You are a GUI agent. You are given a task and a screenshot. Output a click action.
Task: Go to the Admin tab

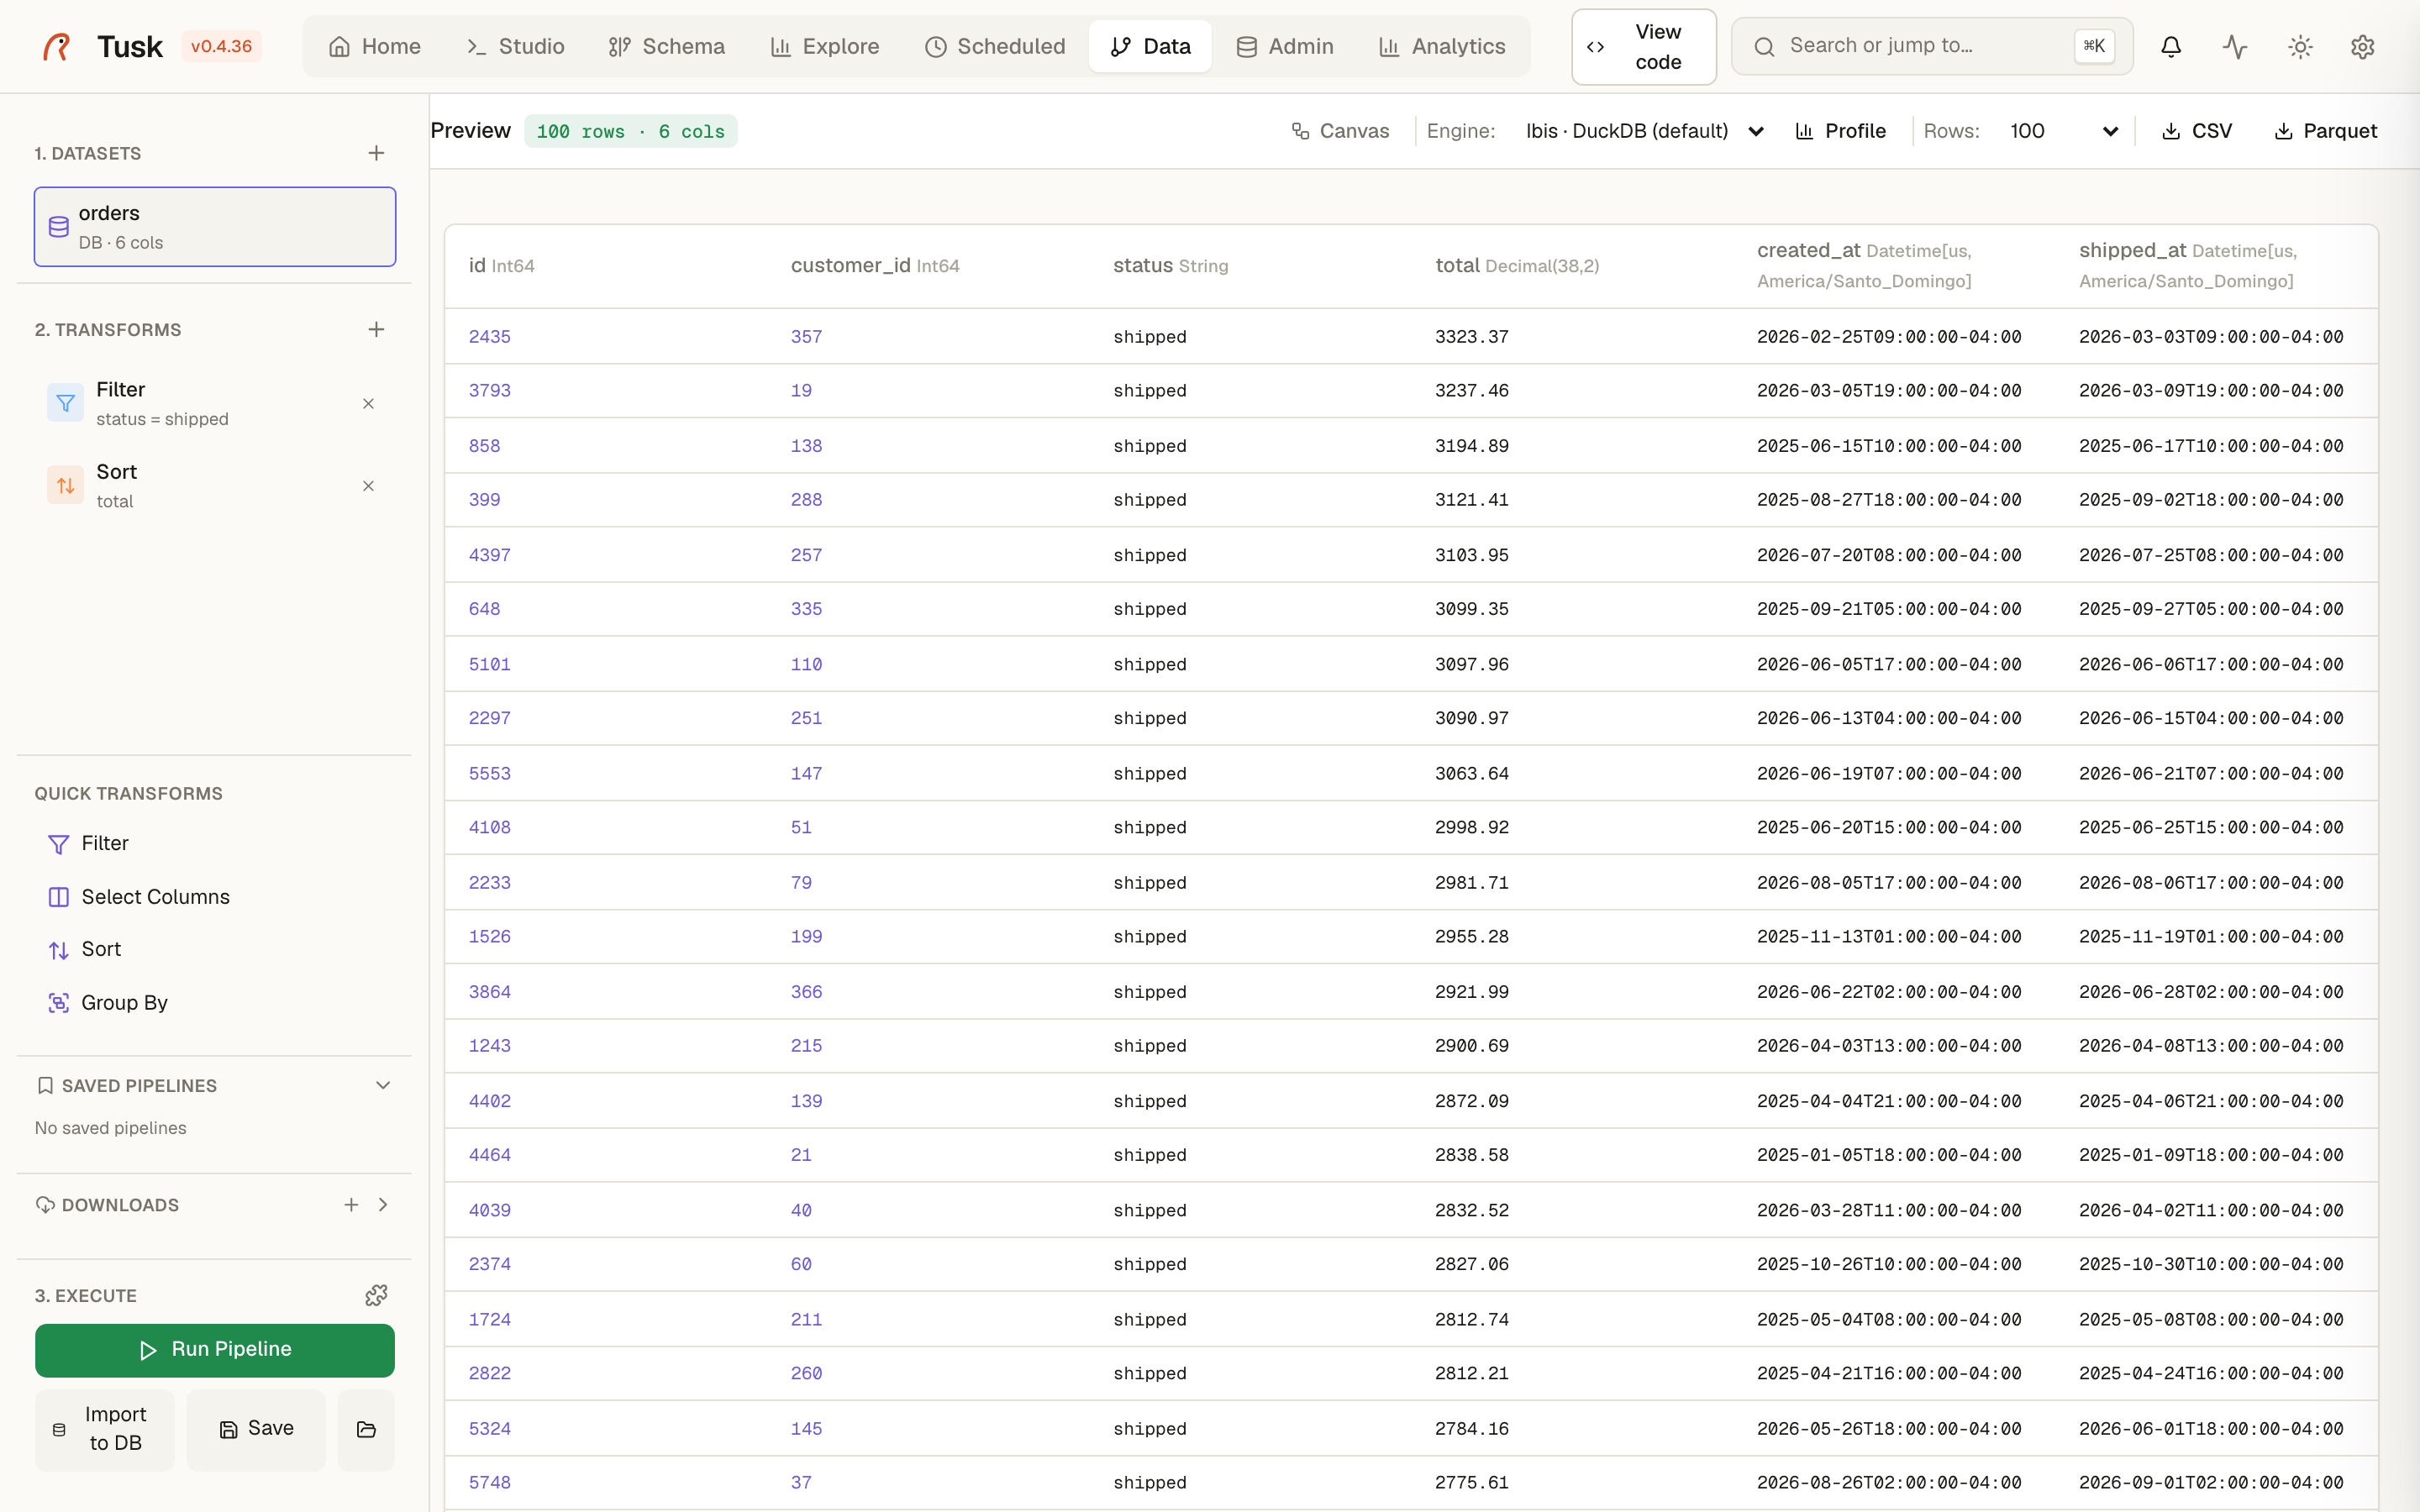coord(1285,46)
